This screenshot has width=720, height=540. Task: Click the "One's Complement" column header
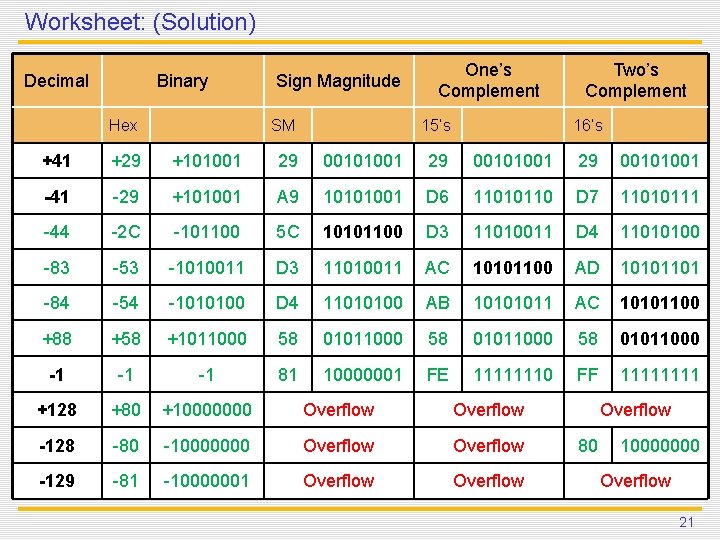click(x=489, y=81)
